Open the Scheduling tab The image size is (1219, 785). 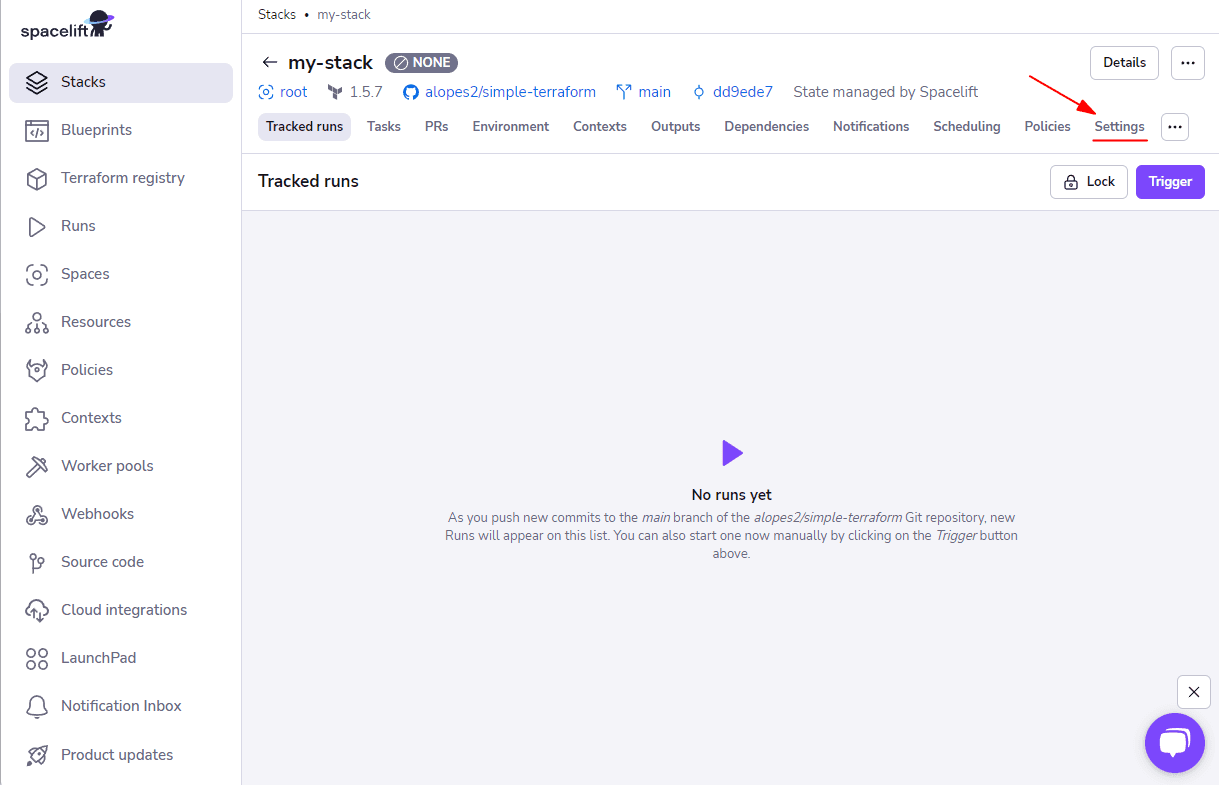(967, 127)
